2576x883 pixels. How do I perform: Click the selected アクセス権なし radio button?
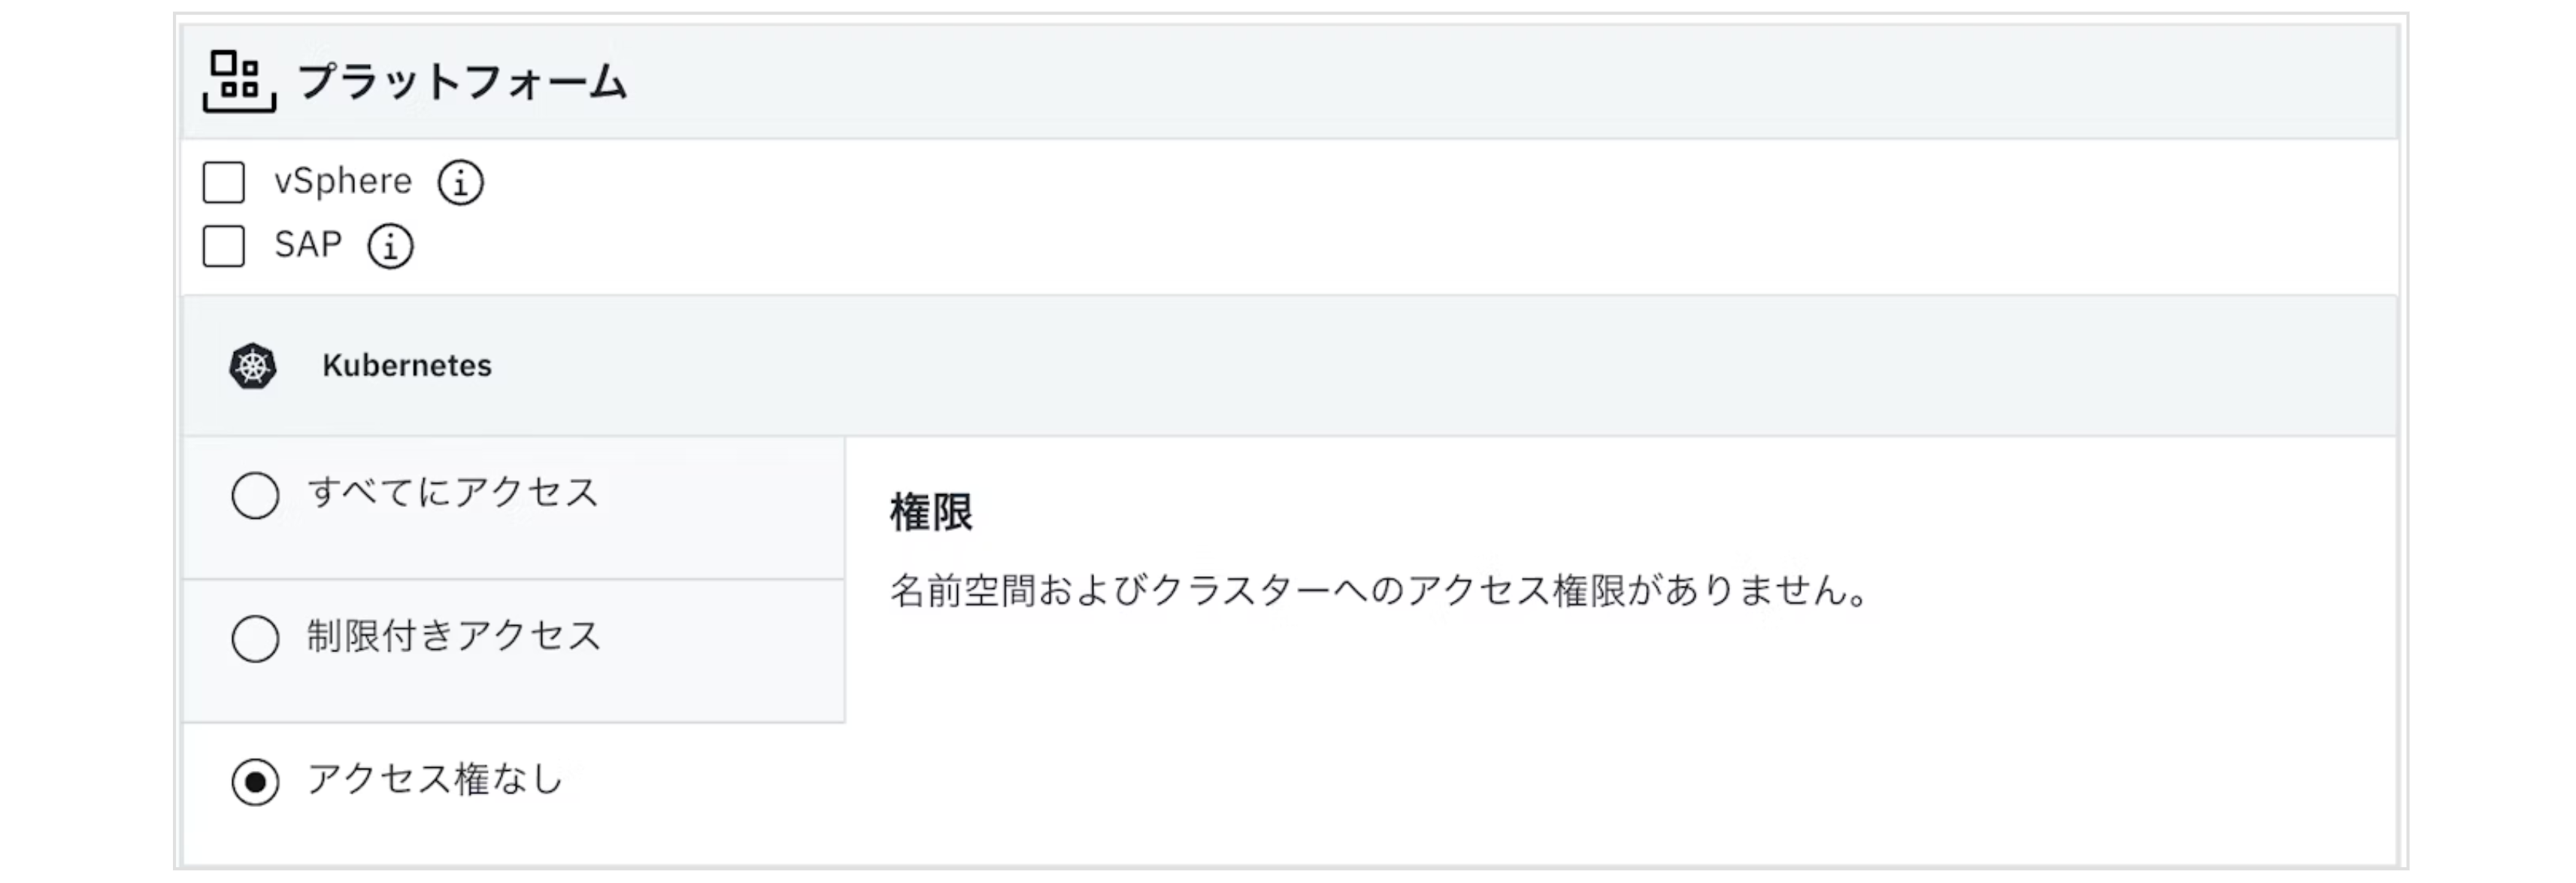point(255,782)
